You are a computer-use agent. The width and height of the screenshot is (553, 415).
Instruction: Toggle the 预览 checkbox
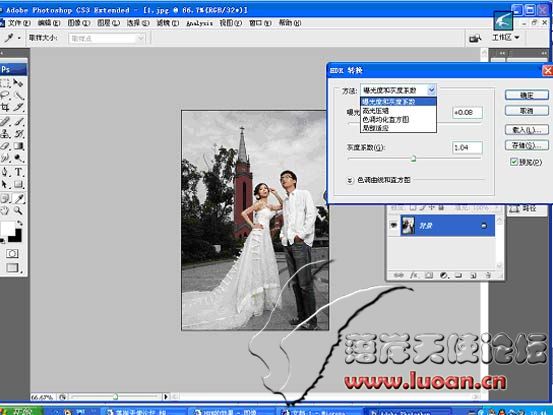pos(514,162)
